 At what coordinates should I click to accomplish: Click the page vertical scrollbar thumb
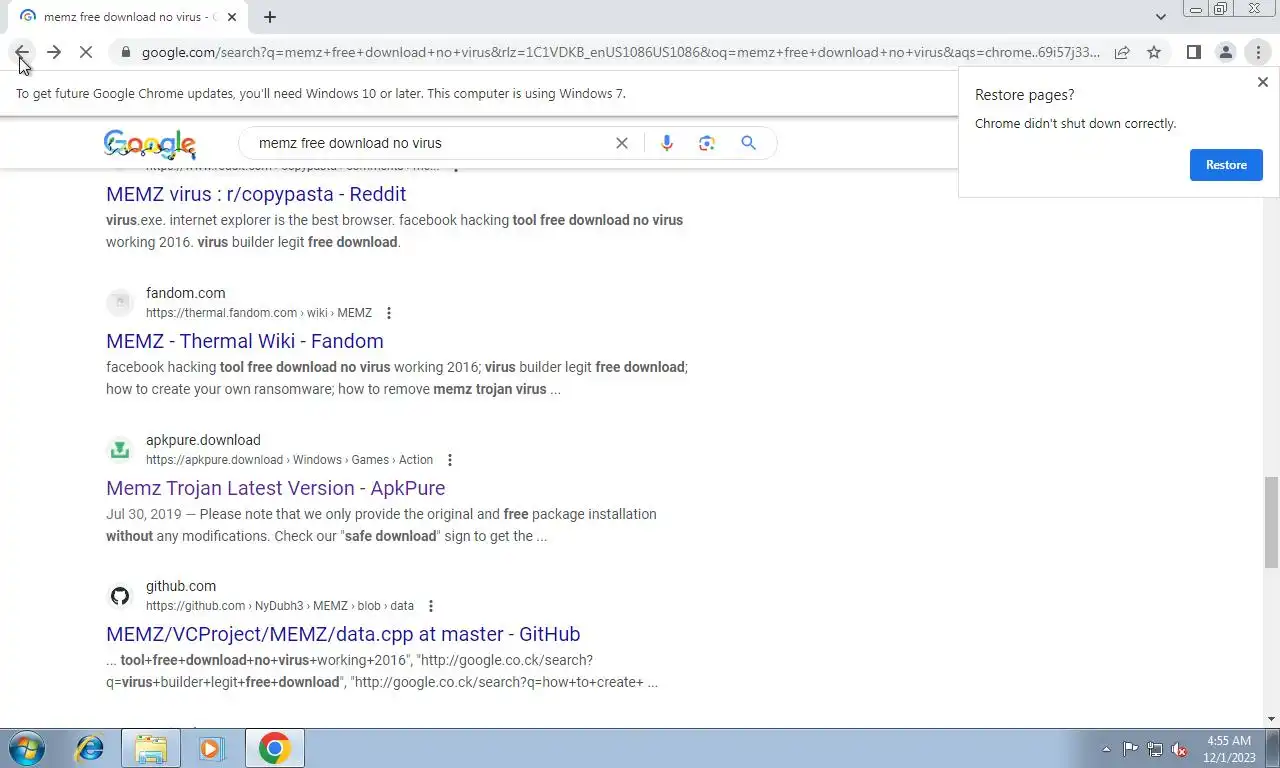[1271, 522]
